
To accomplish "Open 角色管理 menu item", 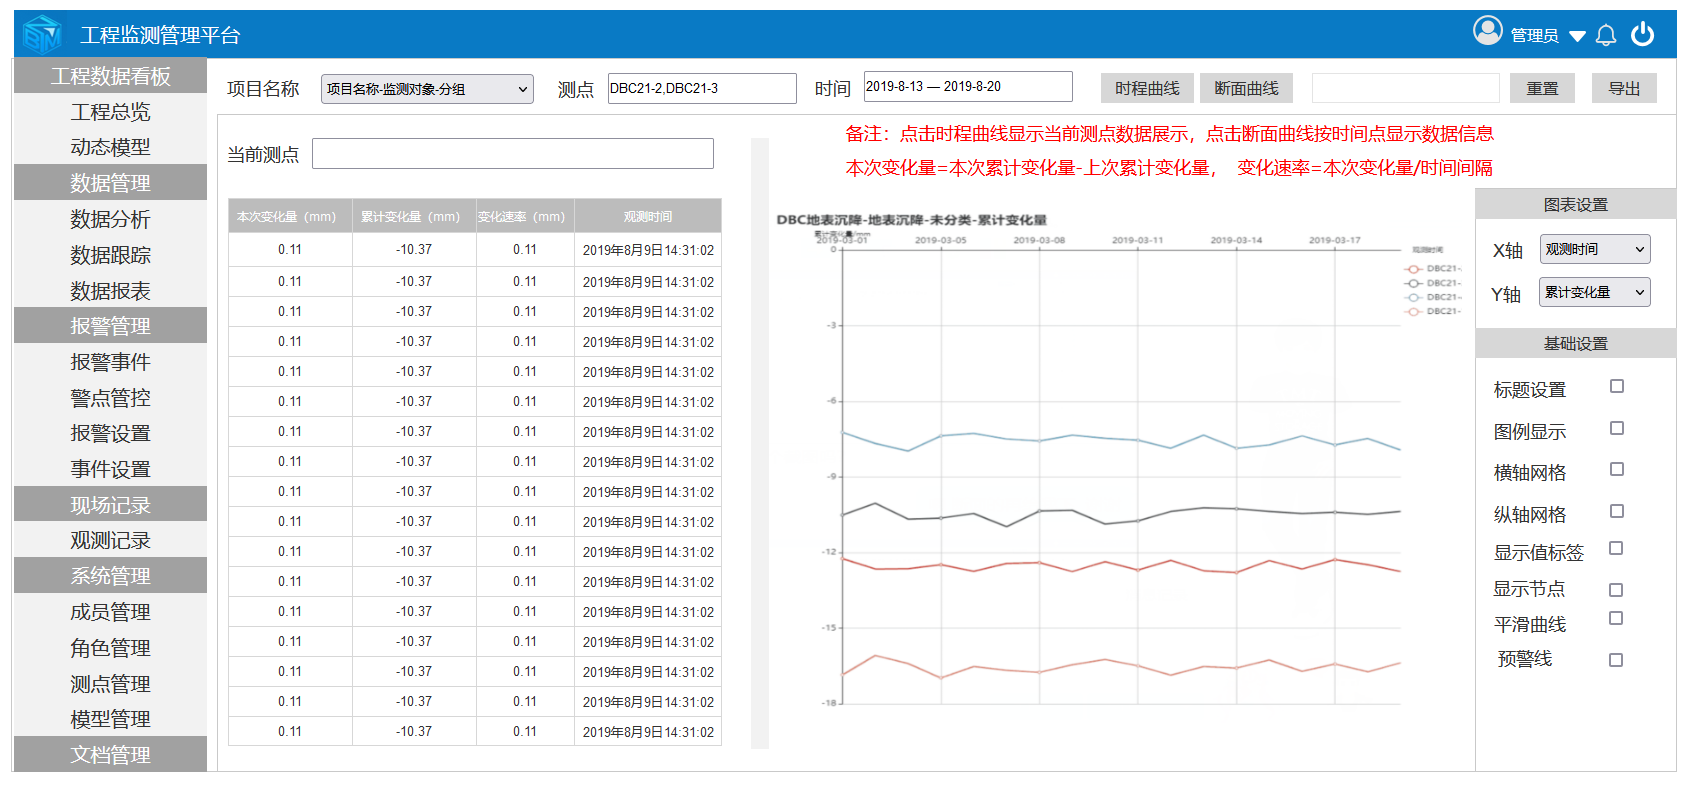I will (110, 648).
